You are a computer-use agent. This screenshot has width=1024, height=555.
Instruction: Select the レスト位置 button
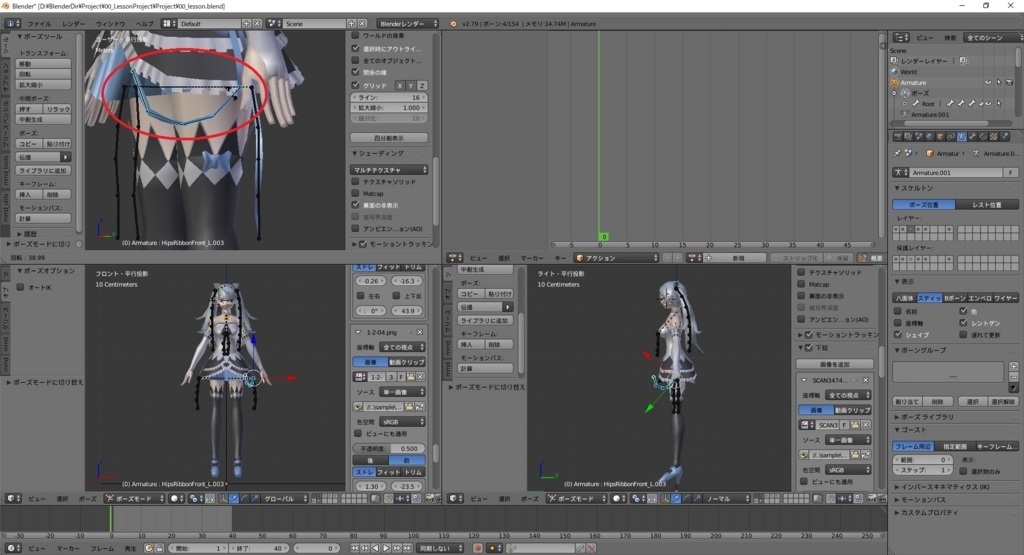(x=986, y=204)
